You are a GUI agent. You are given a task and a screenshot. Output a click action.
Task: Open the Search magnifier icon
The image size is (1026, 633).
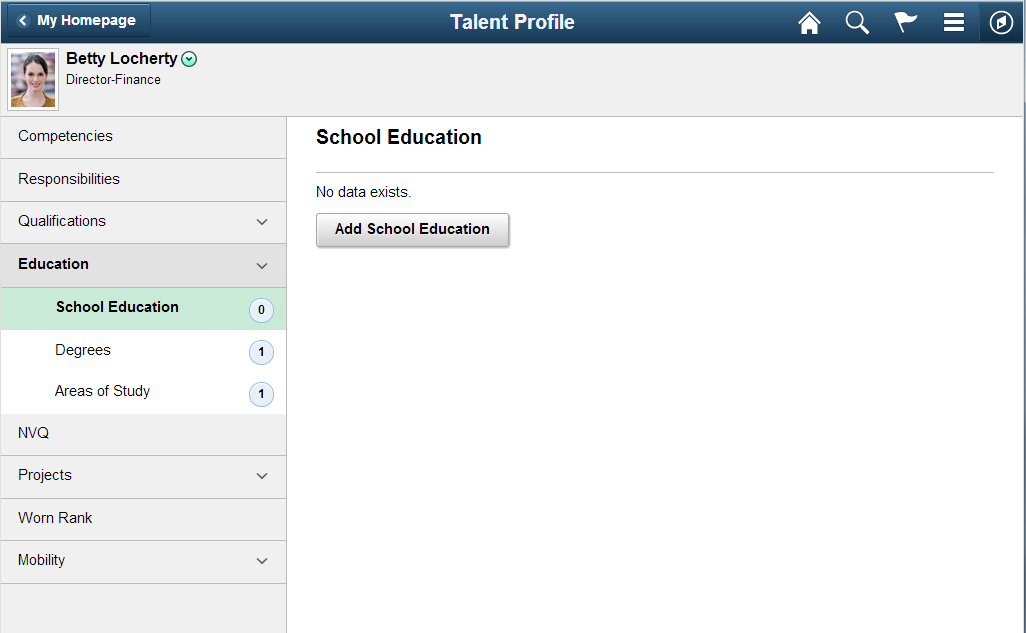tap(857, 23)
